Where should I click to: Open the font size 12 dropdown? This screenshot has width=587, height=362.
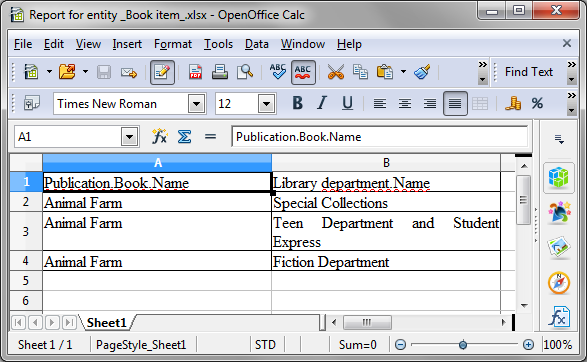coord(267,104)
